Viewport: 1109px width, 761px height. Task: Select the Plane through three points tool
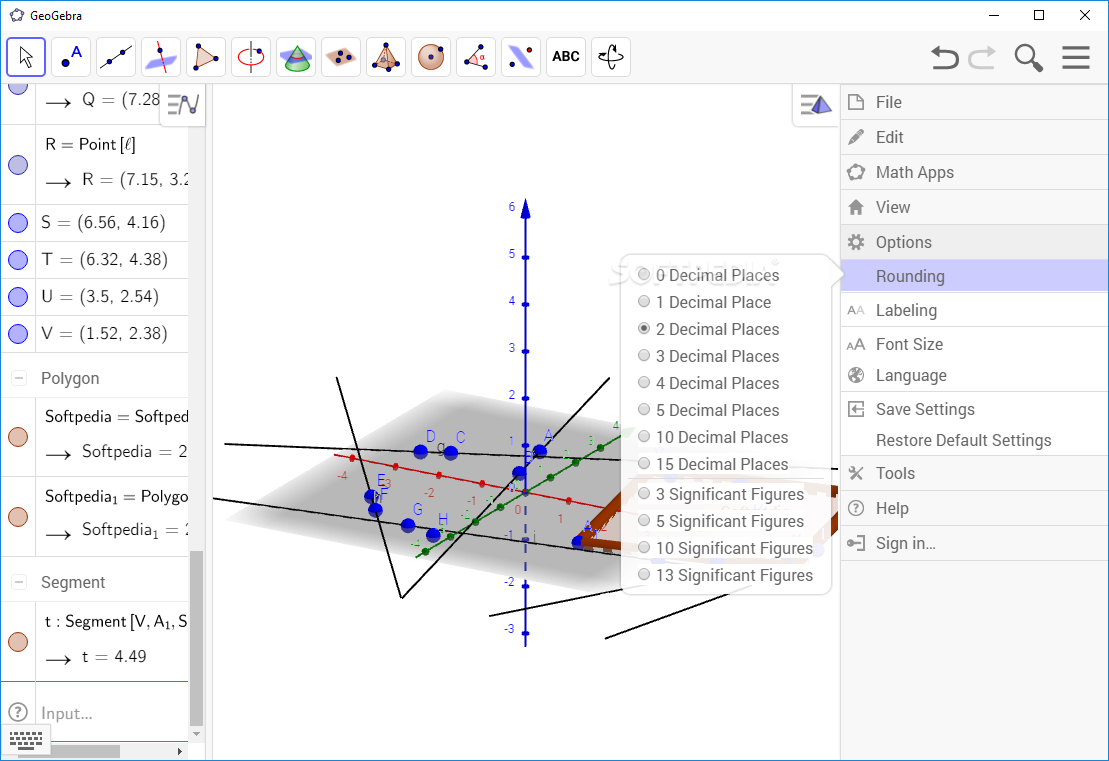click(x=341, y=57)
